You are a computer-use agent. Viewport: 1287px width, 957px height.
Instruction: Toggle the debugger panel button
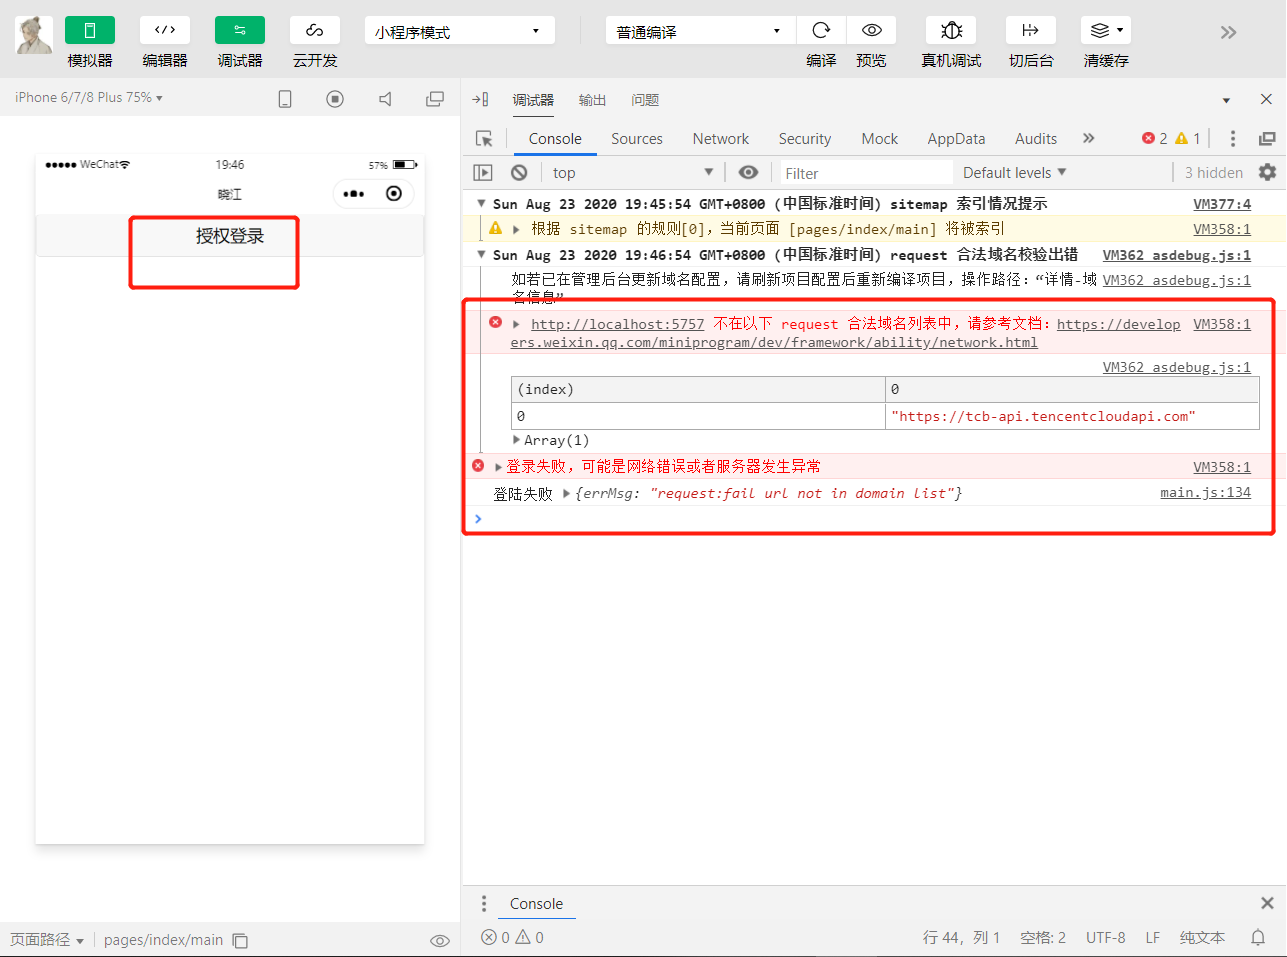pyautogui.click(x=240, y=31)
